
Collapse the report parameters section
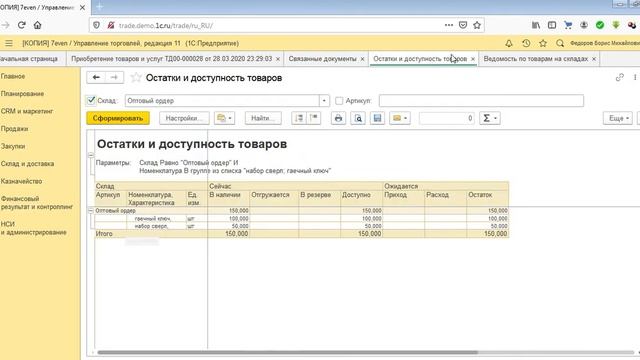[x=91, y=155]
